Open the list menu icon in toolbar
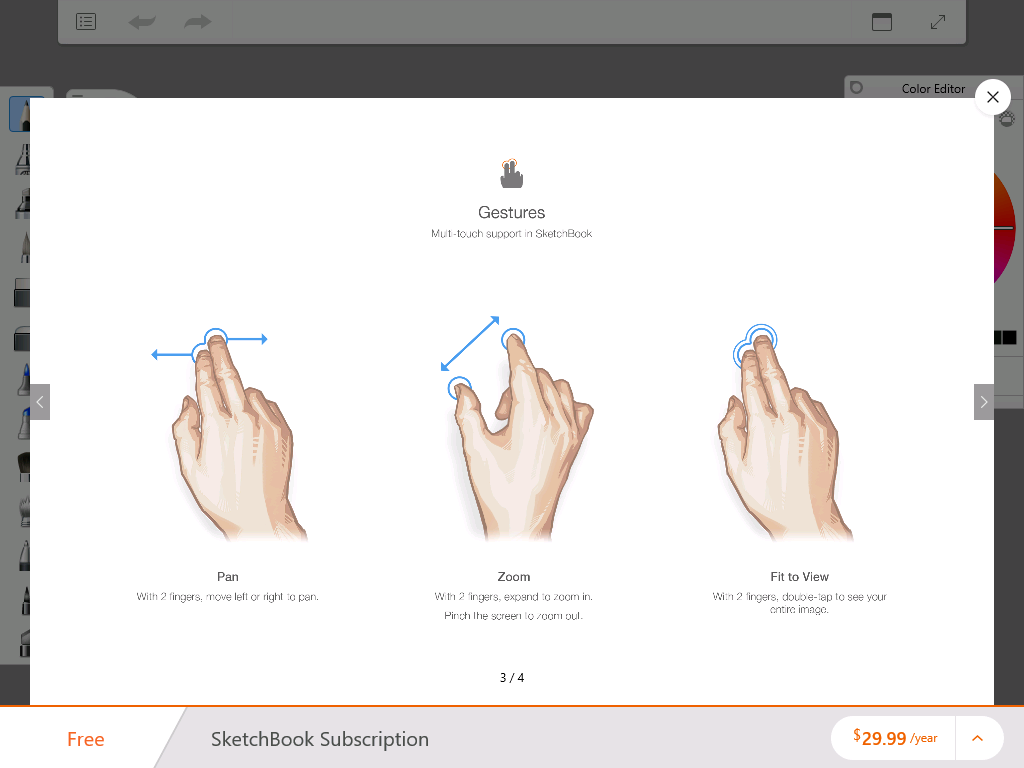This screenshot has width=1024, height=768. pos(86,22)
